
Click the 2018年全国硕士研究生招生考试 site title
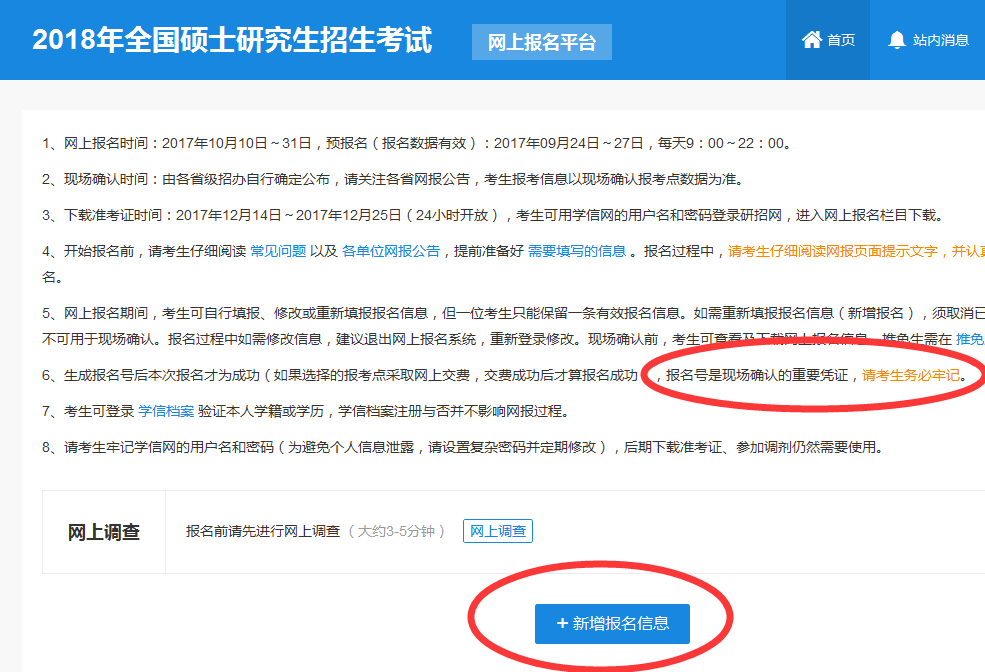click(x=232, y=40)
